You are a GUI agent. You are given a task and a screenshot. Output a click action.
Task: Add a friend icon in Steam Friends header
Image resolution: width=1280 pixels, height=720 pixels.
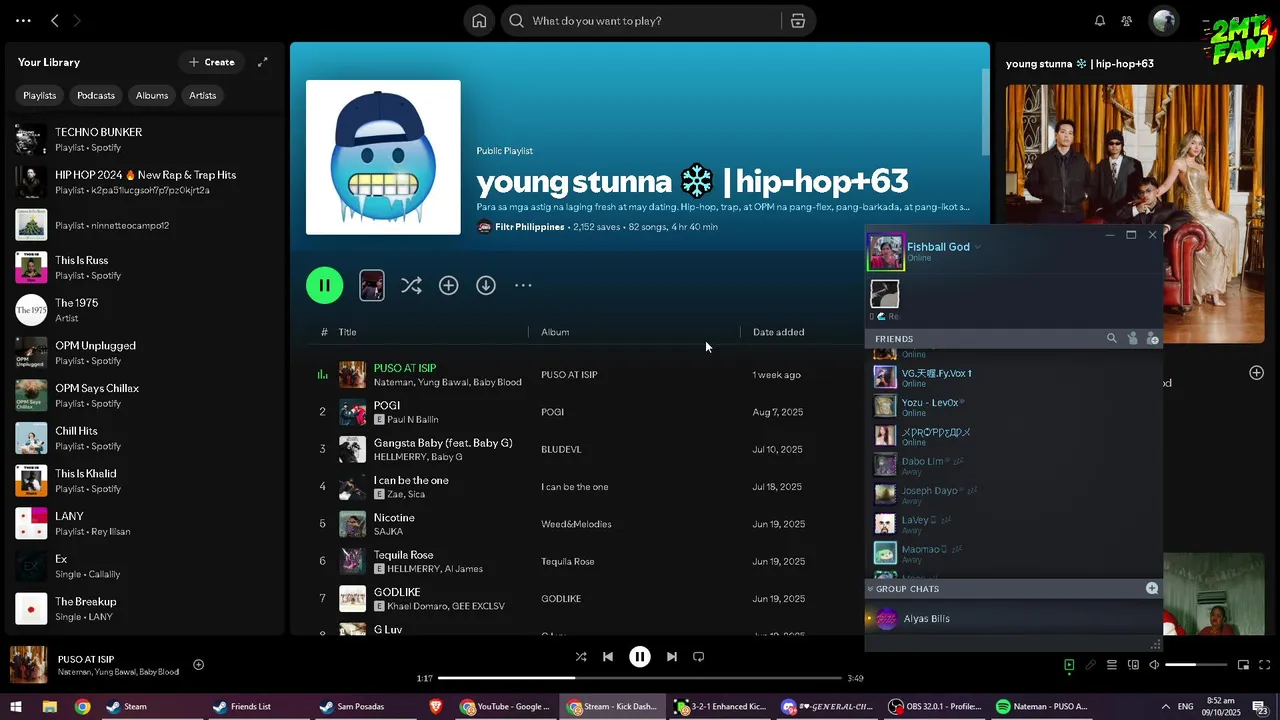point(1152,339)
